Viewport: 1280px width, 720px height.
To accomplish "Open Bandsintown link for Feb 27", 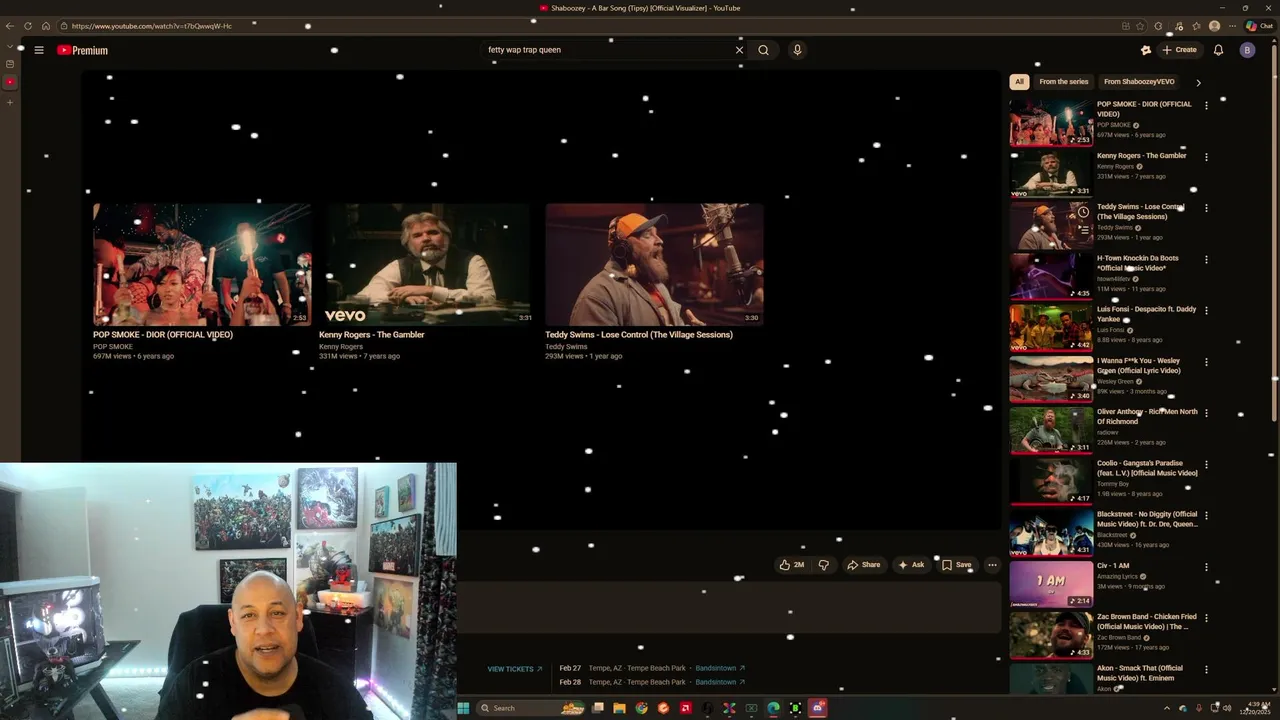I will coord(720,668).
